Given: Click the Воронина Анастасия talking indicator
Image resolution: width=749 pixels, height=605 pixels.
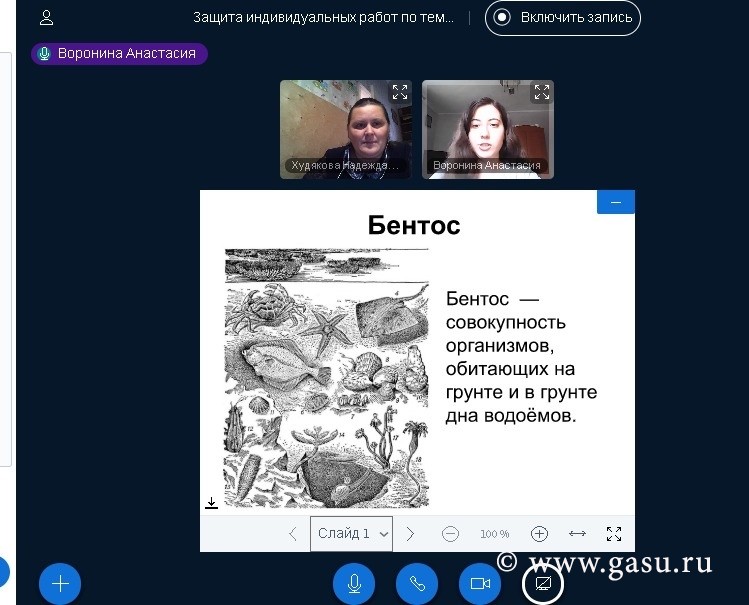Looking at the screenshot, I should pyautogui.click(x=119, y=54).
